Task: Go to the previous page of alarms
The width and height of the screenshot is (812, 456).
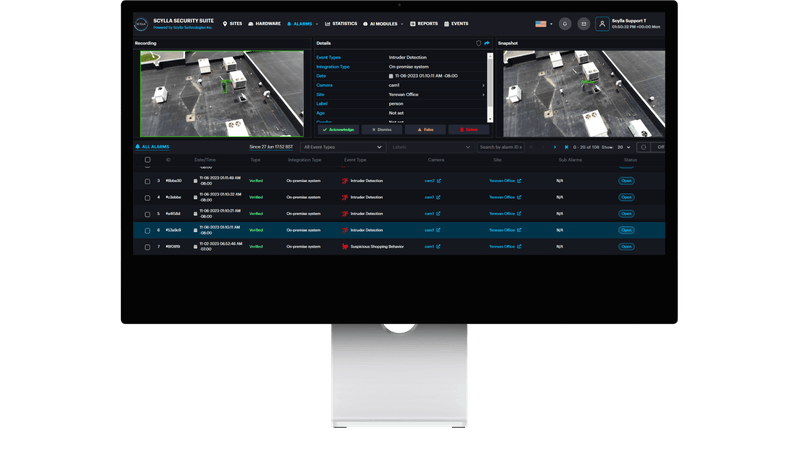Action: coord(543,147)
